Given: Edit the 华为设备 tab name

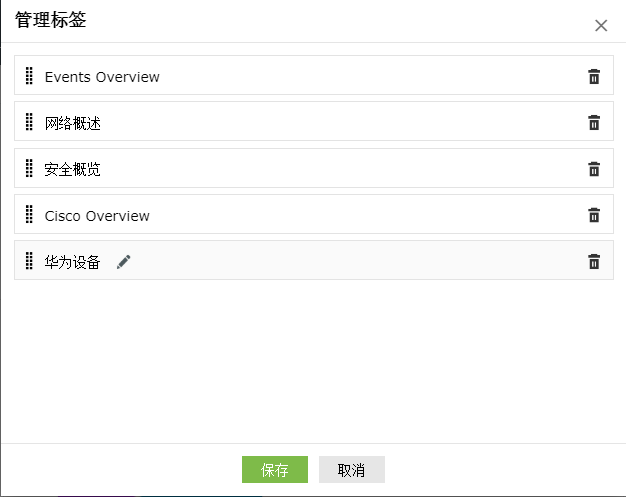Looking at the screenshot, I should coord(124,262).
